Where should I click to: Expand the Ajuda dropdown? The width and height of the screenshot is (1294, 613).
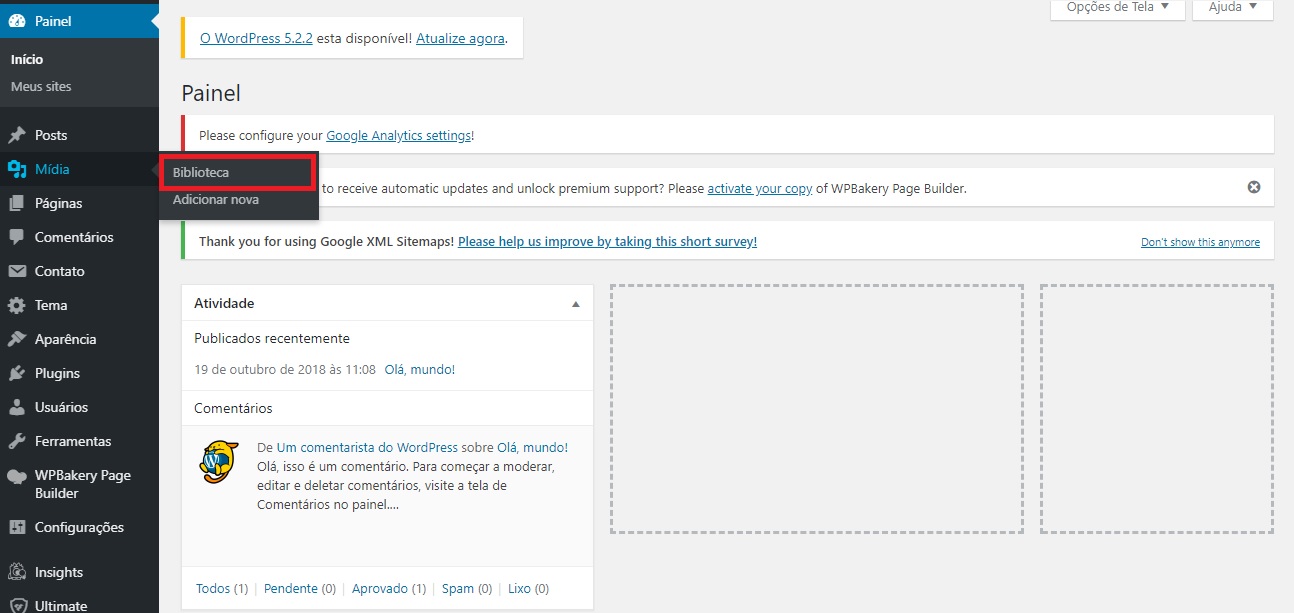pyautogui.click(x=1231, y=6)
